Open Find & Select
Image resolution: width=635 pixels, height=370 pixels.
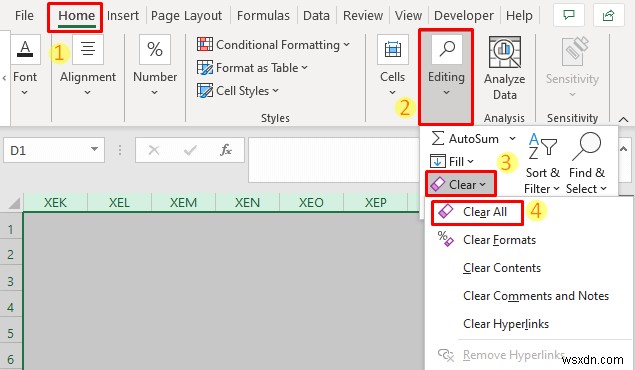(586, 164)
